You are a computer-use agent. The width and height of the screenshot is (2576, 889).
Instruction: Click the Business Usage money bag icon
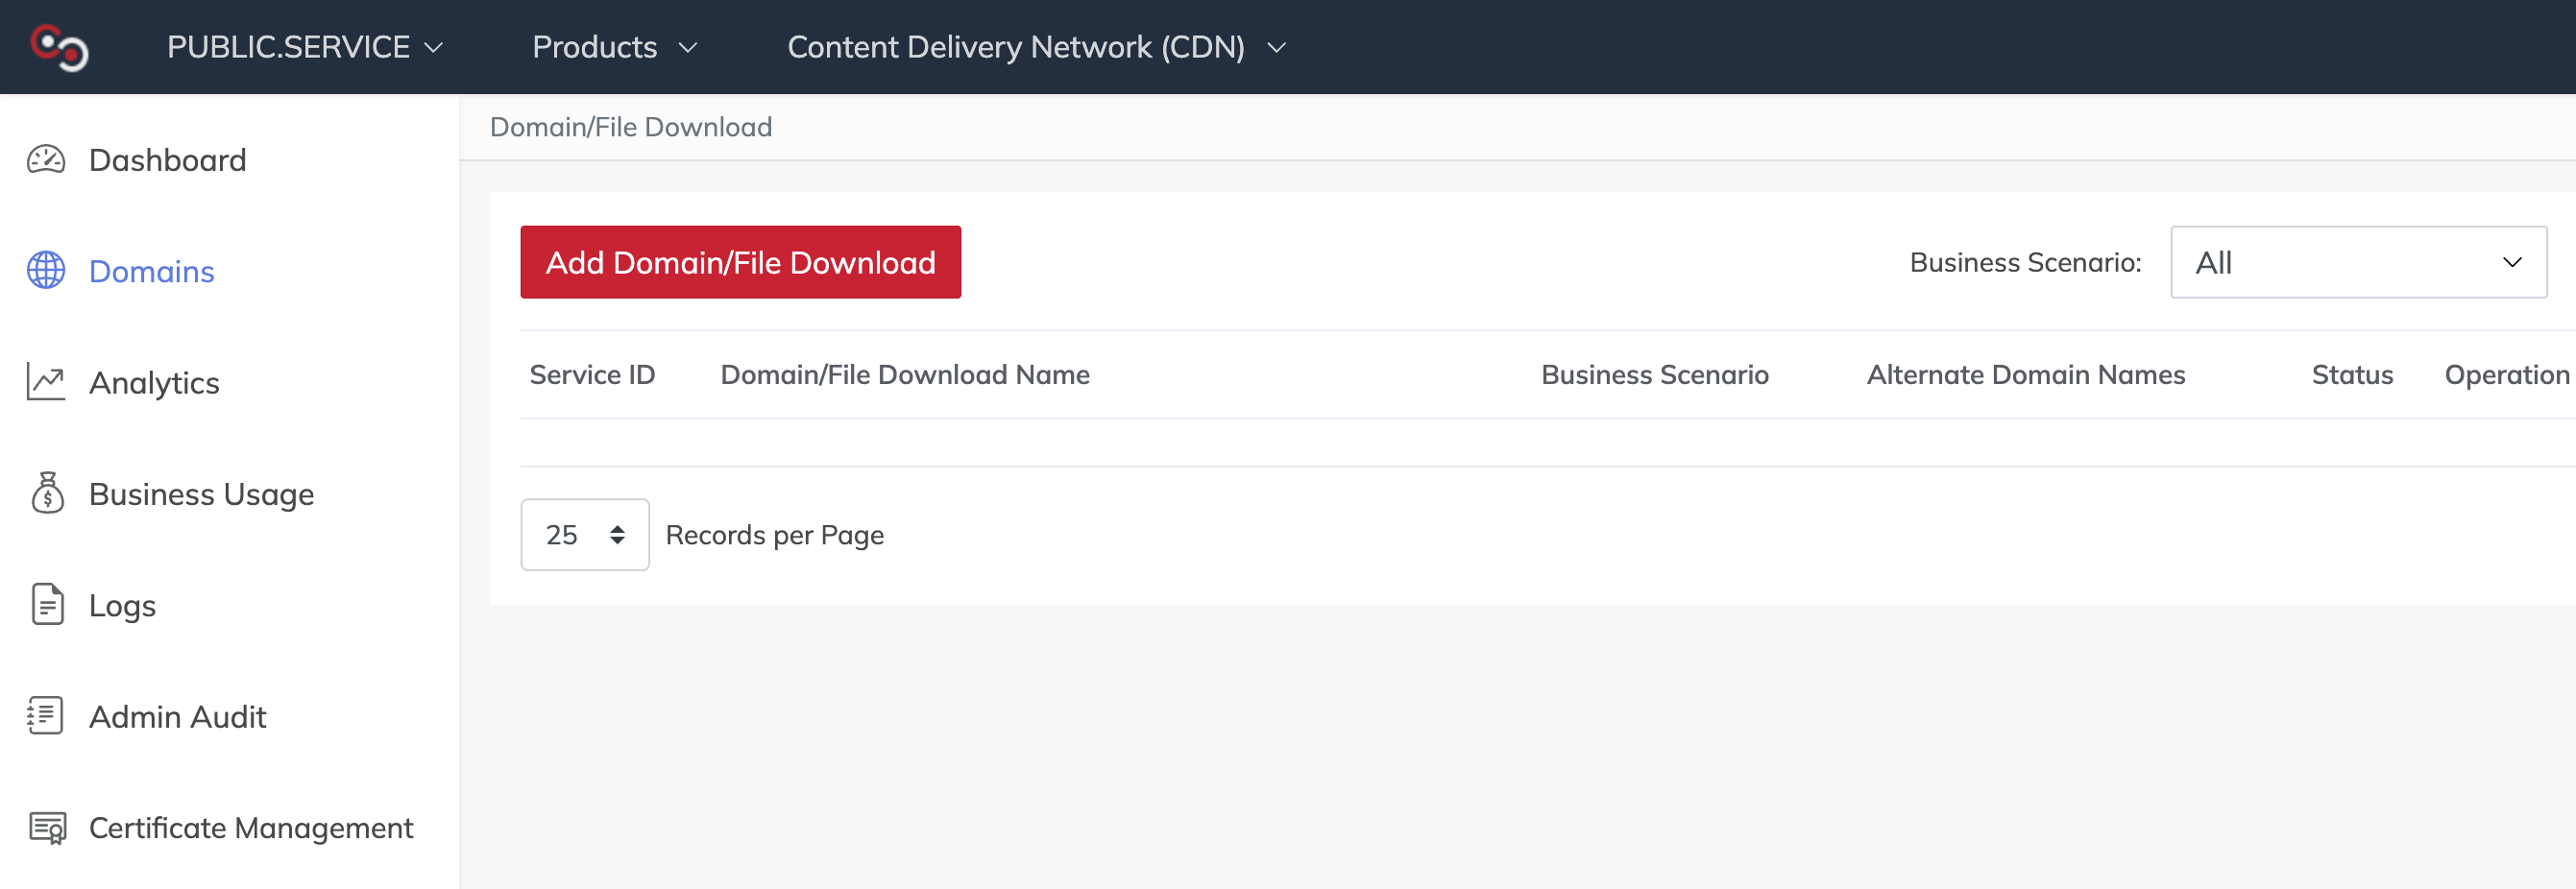(x=47, y=493)
